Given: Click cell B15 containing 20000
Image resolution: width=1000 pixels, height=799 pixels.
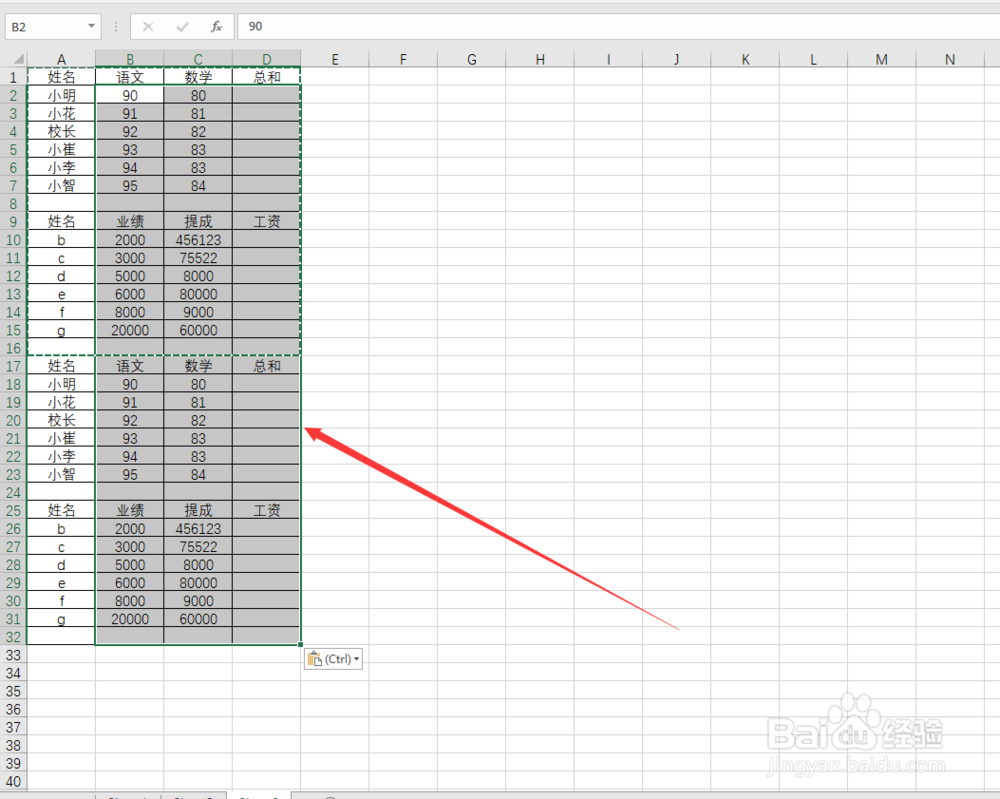Looking at the screenshot, I should coord(129,330).
